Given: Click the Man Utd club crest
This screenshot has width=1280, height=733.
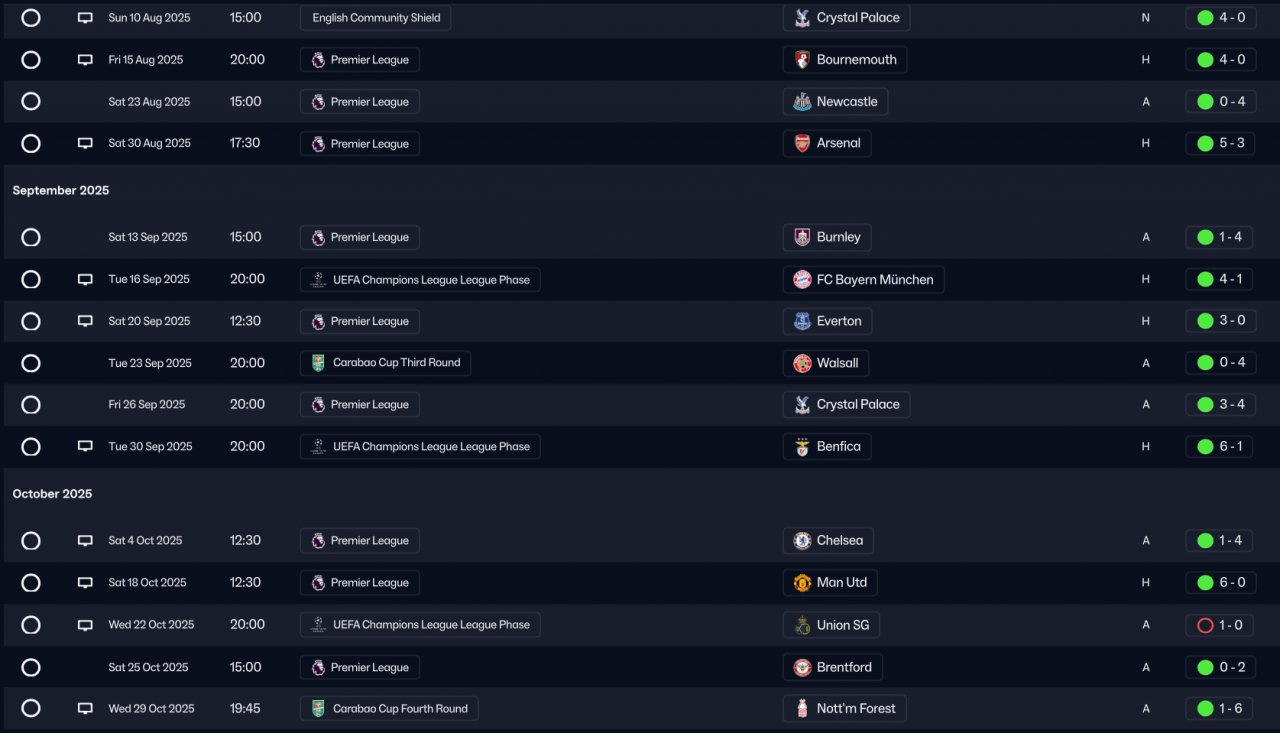Looking at the screenshot, I should coord(802,583).
